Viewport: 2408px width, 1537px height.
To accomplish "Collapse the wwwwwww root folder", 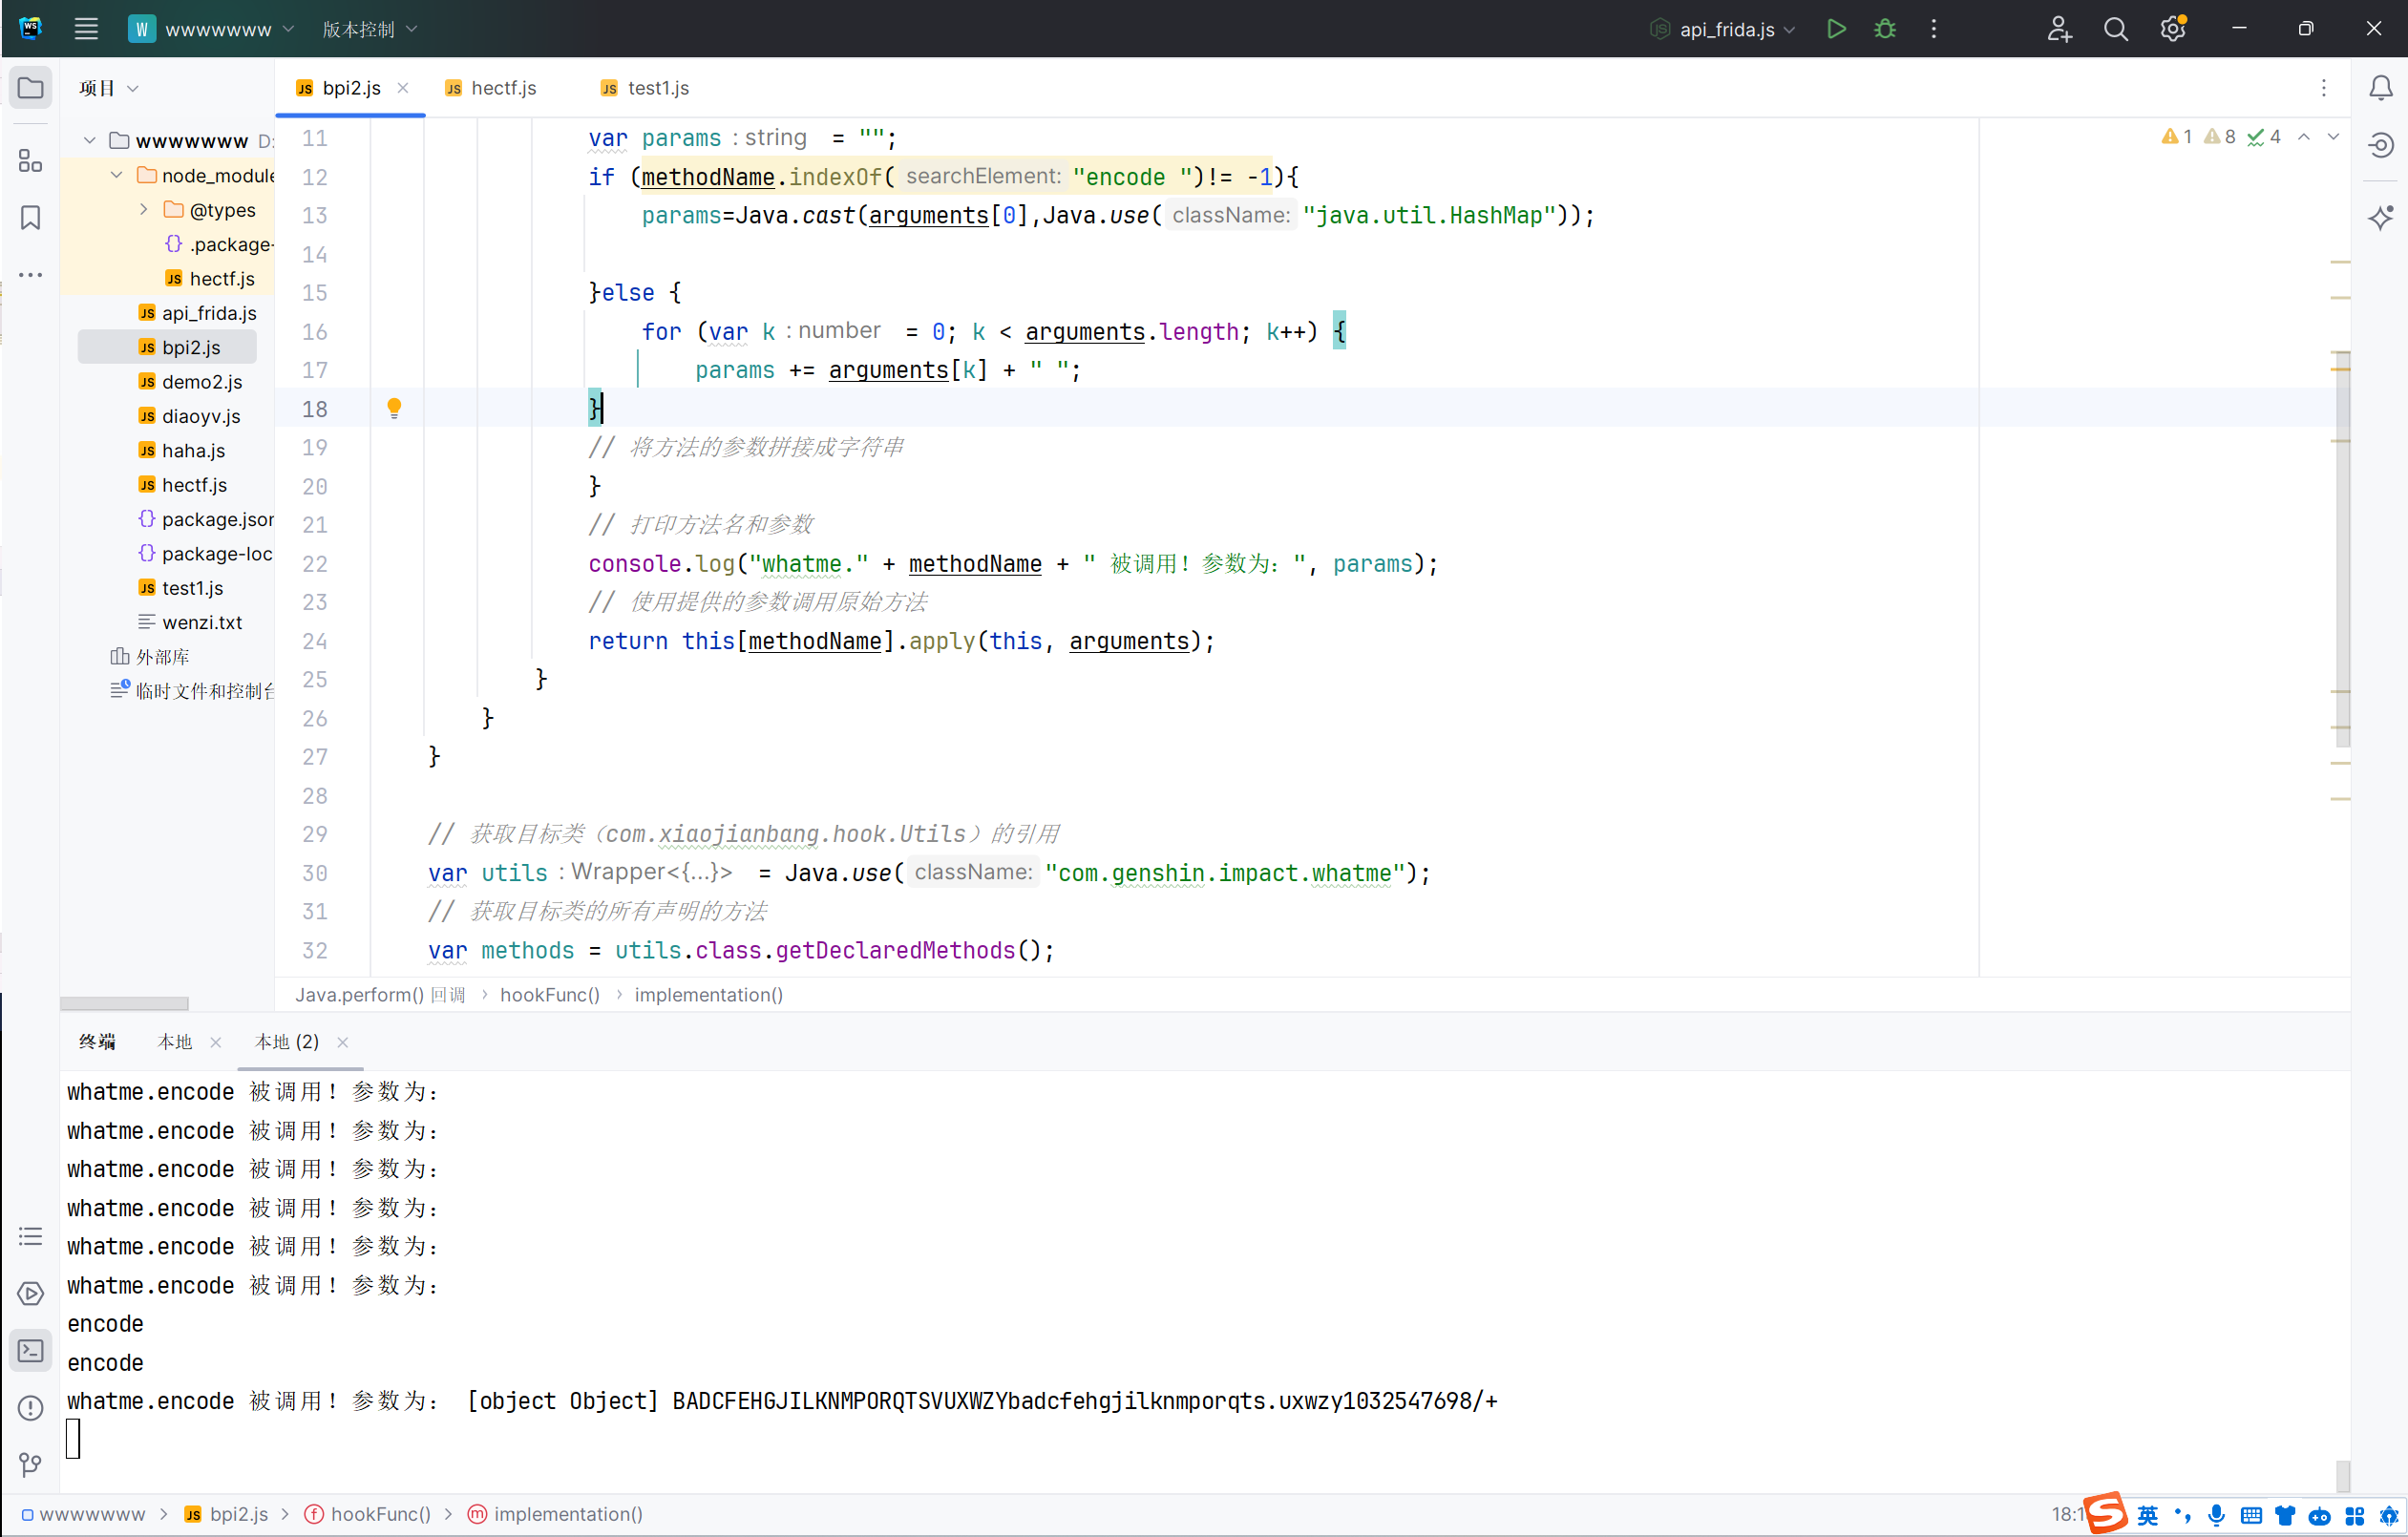I will pos(89,141).
